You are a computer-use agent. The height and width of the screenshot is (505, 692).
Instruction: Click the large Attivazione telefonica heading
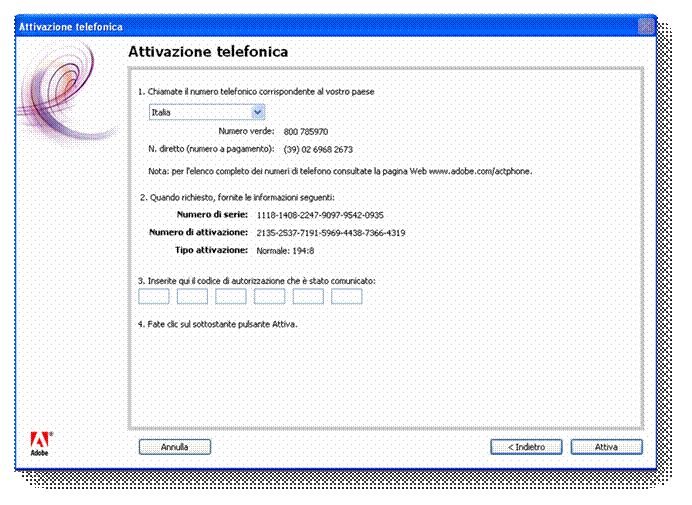(208, 51)
